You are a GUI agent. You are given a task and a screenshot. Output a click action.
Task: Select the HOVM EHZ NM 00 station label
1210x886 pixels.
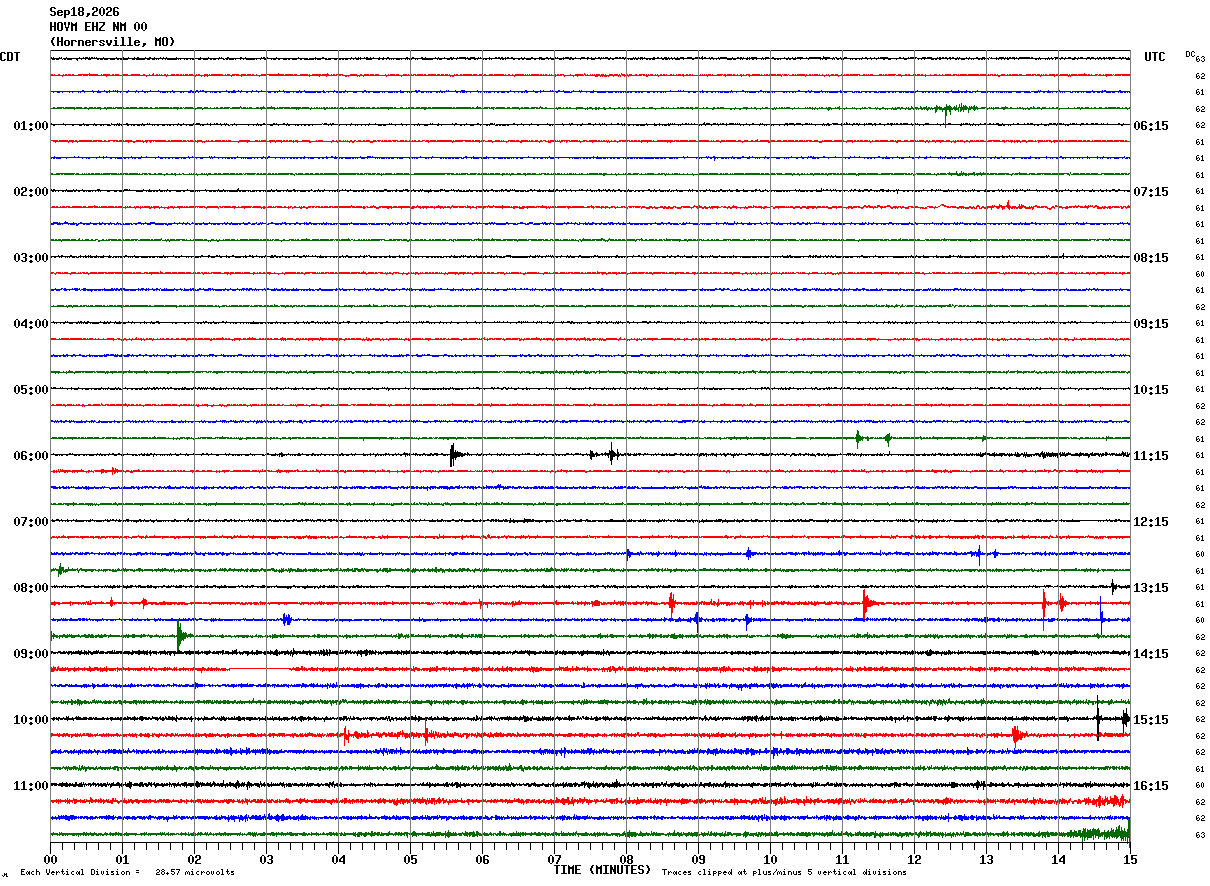click(x=98, y=27)
